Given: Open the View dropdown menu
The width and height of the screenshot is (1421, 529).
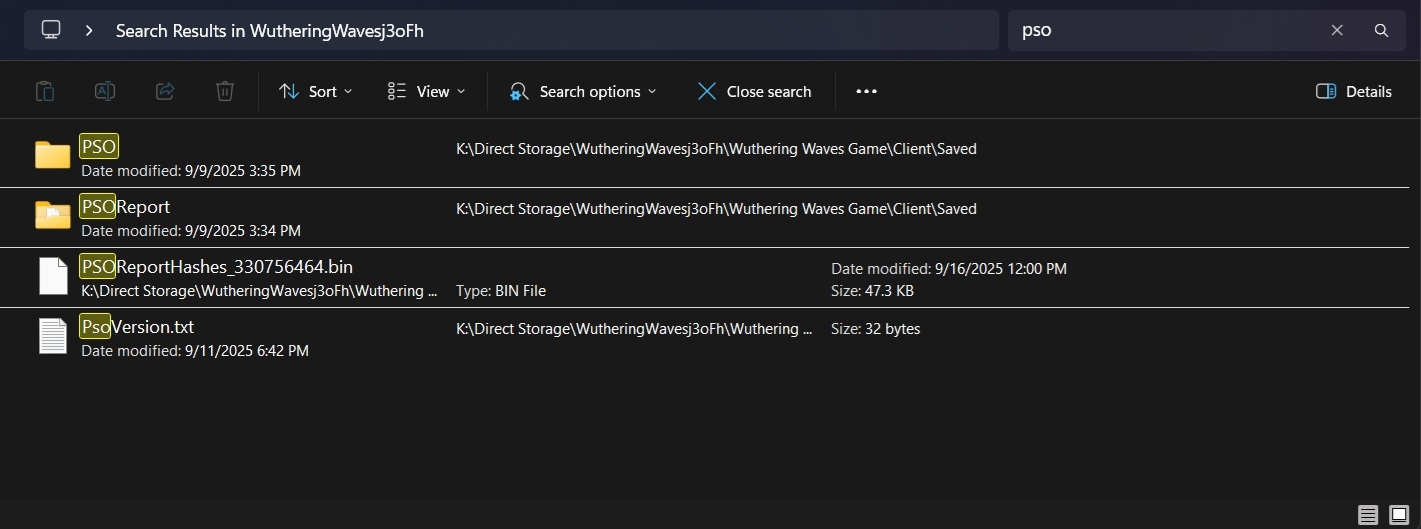Looking at the screenshot, I should (x=427, y=91).
